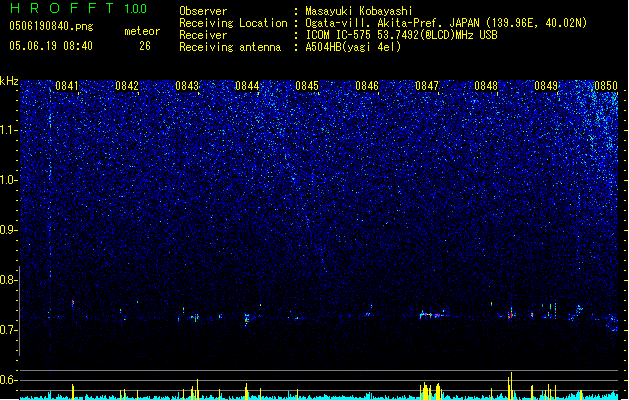Click the 0846 time marker
Image resolution: width=629 pixels, height=400 pixels.
[367, 86]
